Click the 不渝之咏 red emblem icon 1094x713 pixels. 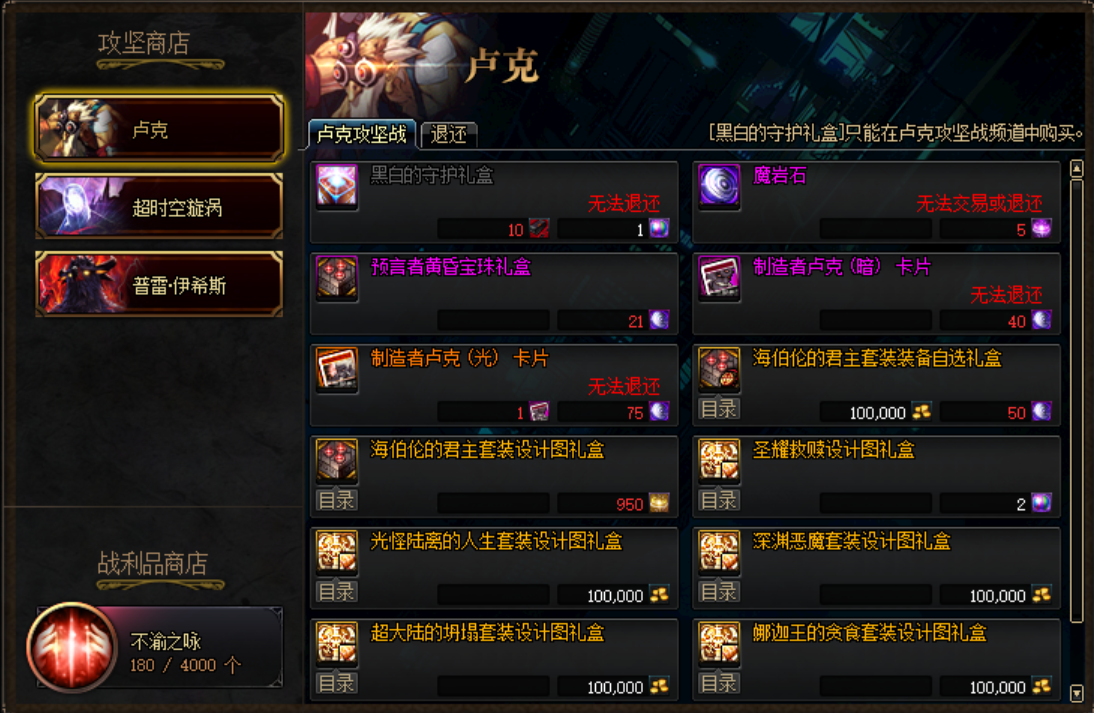pyautogui.click(x=72, y=647)
